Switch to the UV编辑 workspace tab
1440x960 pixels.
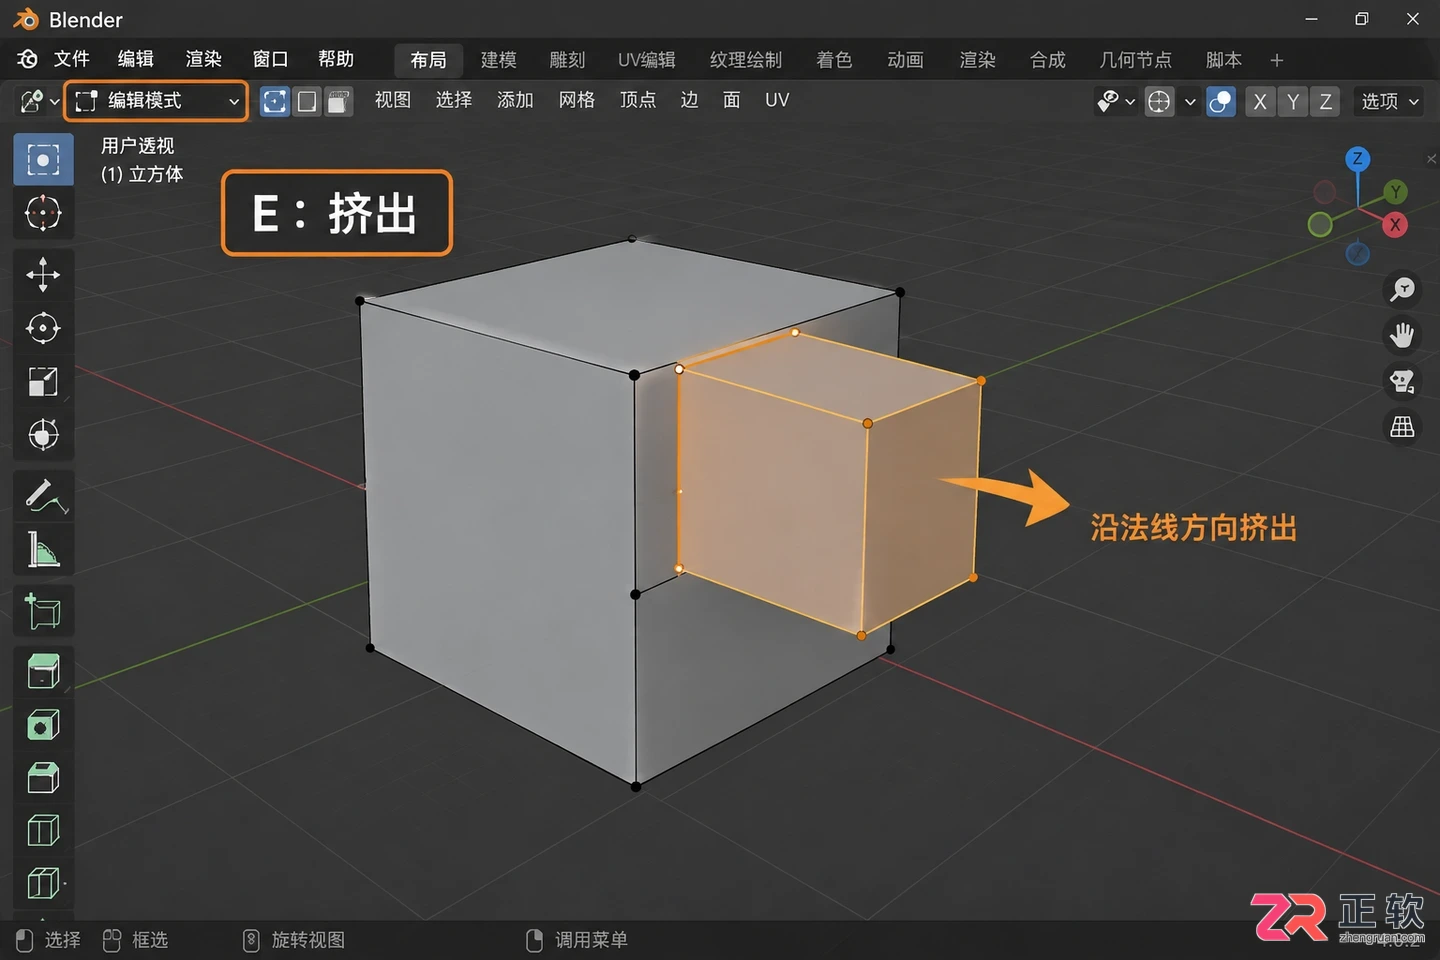tap(646, 60)
